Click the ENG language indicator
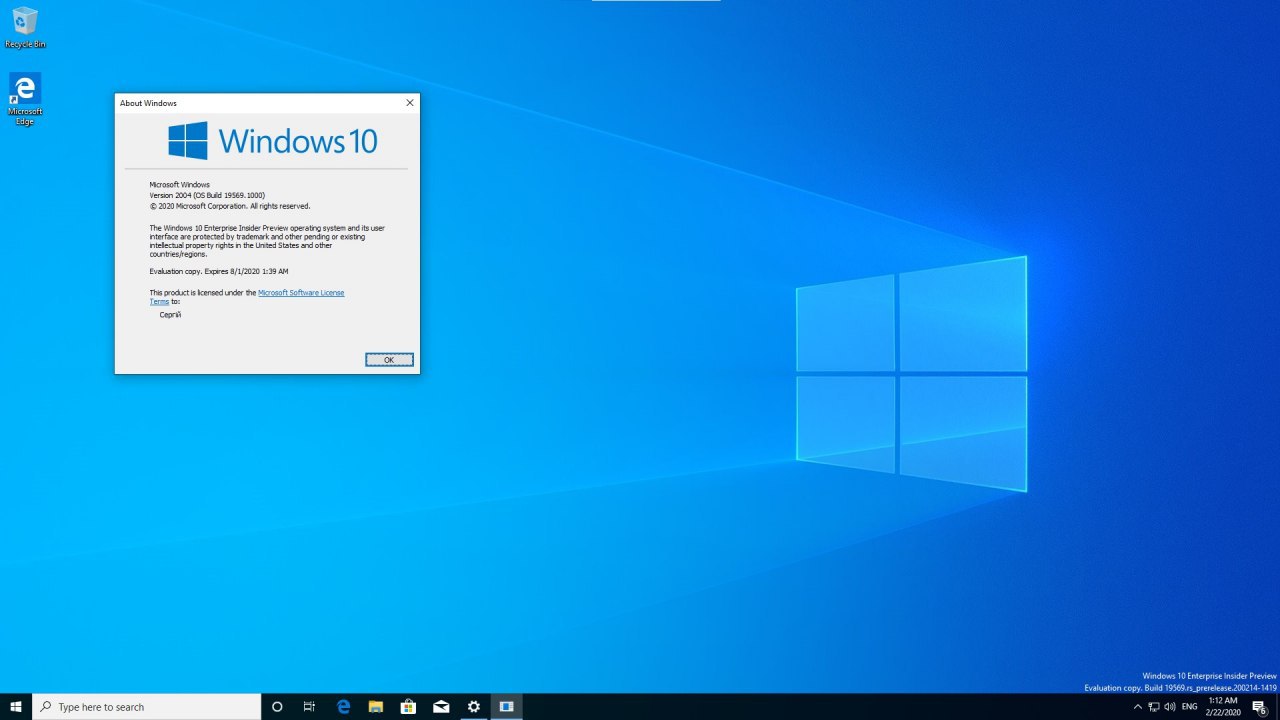 tap(1190, 707)
